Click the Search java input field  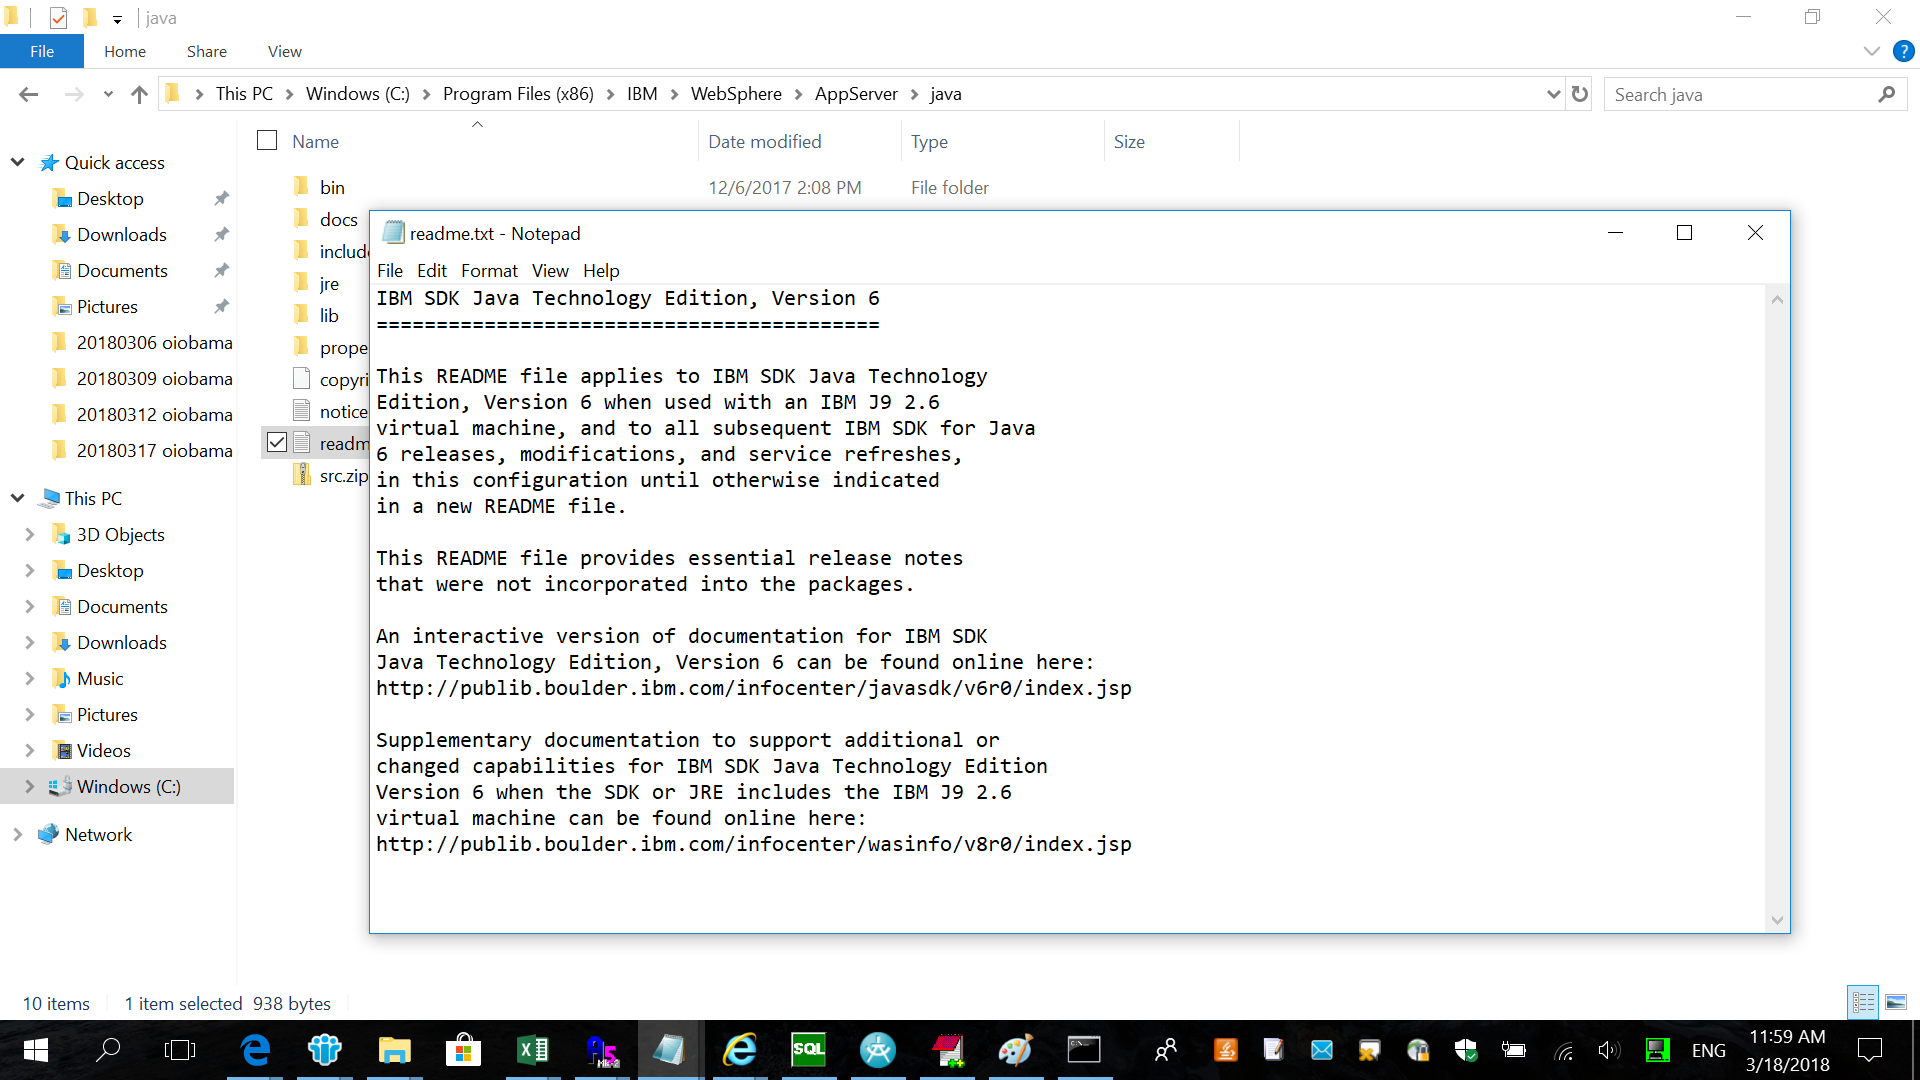pyautogui.click(x=1740, y=94)
